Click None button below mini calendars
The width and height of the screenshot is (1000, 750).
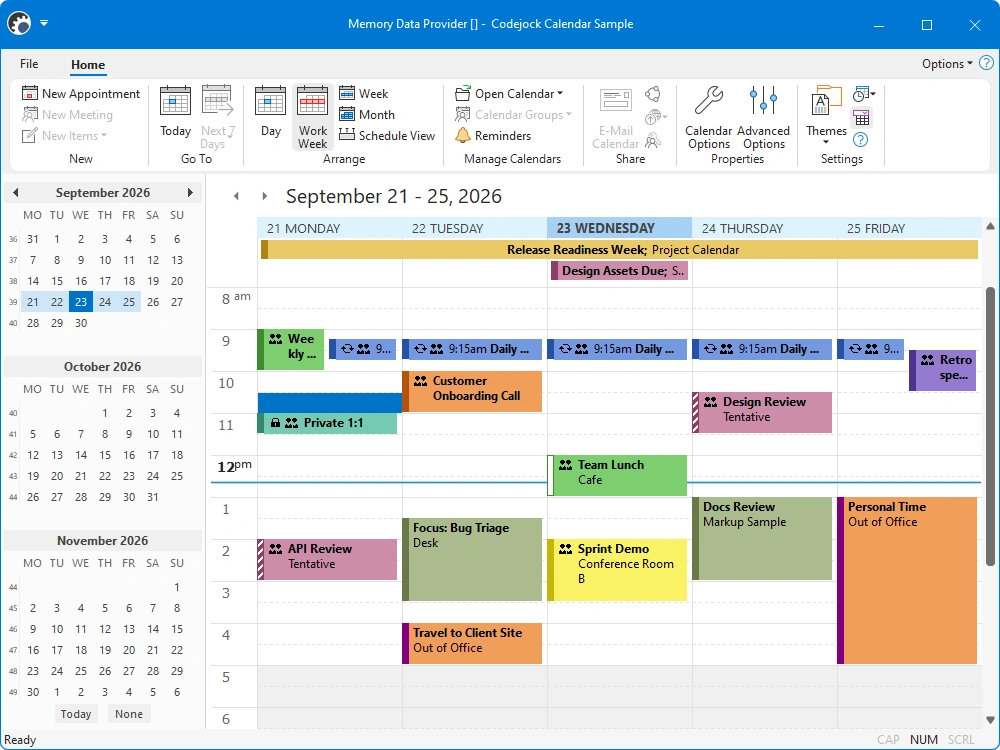129,714
